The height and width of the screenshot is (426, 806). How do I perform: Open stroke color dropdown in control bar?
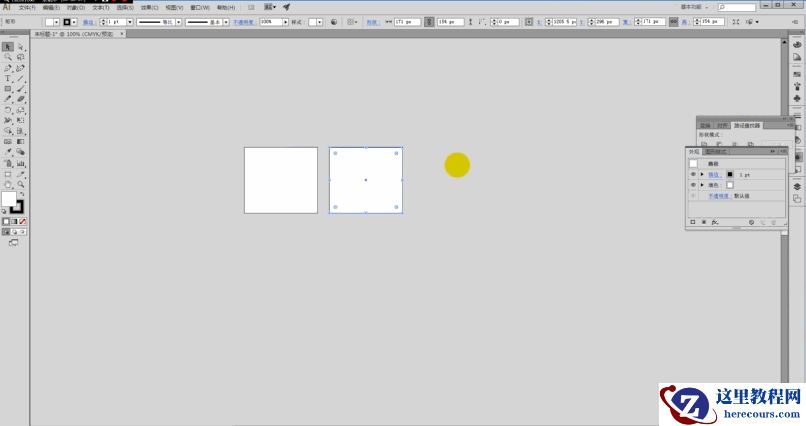coord(74,22)
